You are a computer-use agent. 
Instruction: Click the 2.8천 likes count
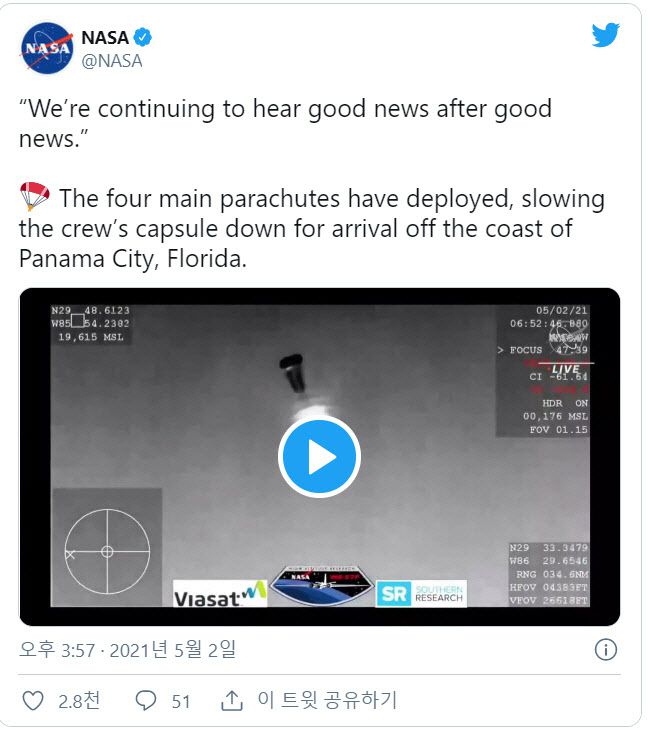point(79,701)
